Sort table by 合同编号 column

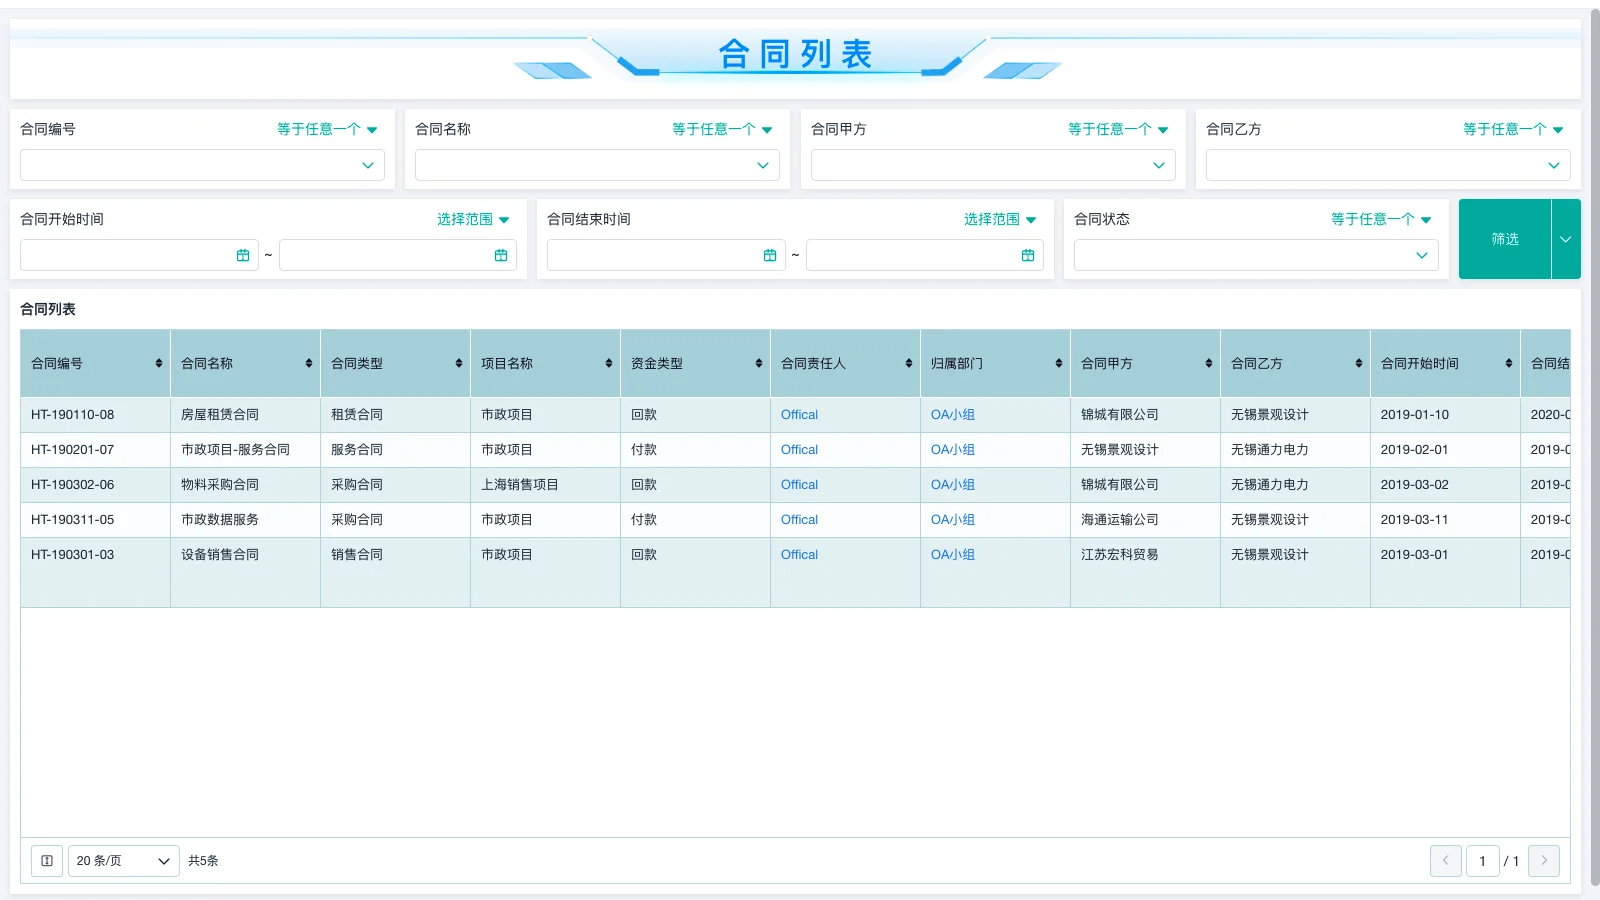[160, 363]
